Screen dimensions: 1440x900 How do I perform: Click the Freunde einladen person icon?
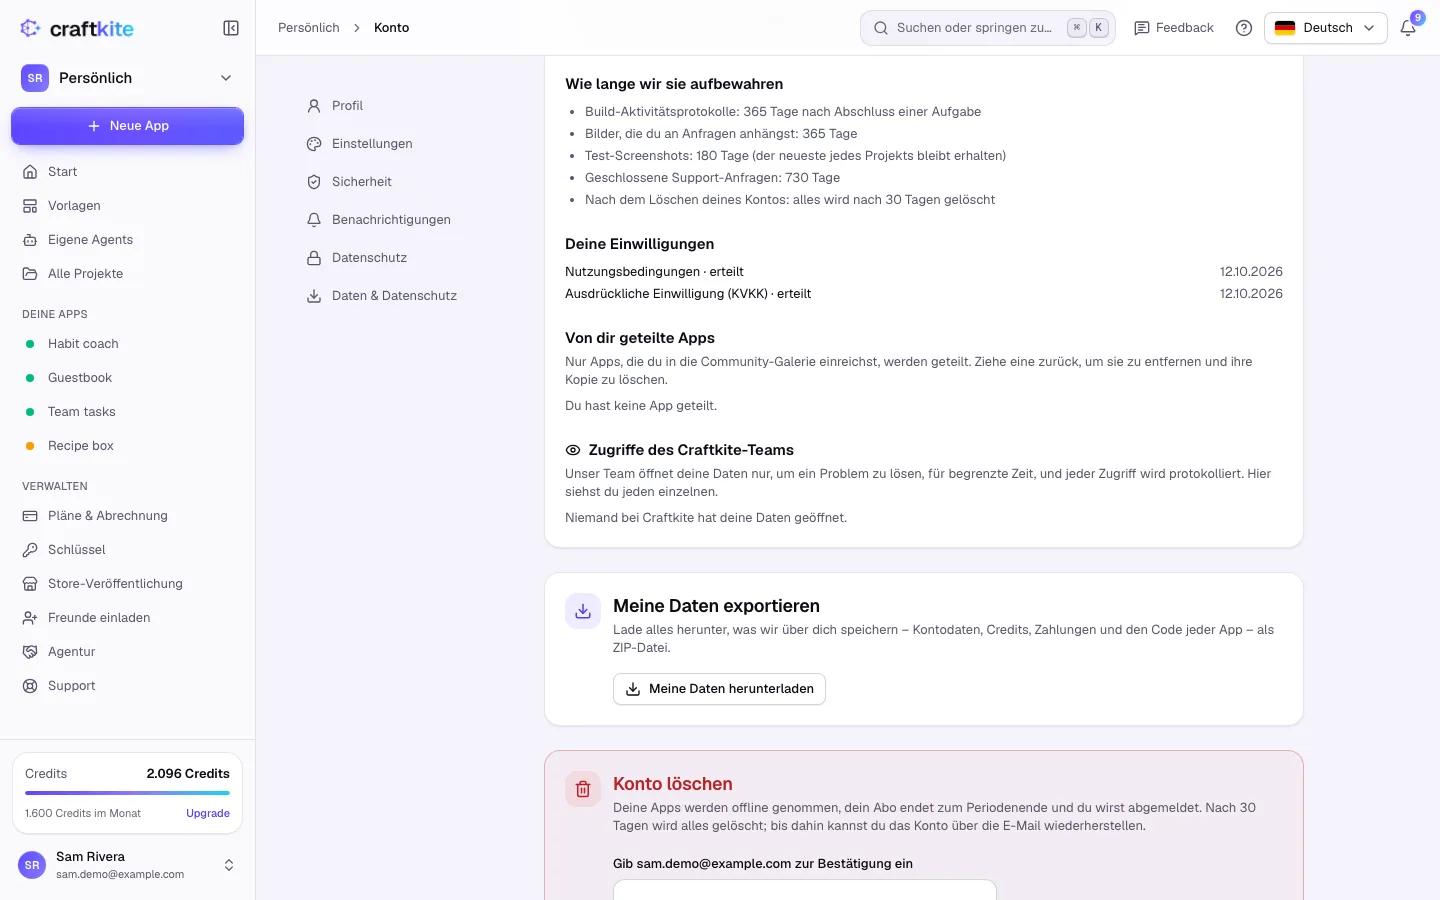click(x=30, y=618)
